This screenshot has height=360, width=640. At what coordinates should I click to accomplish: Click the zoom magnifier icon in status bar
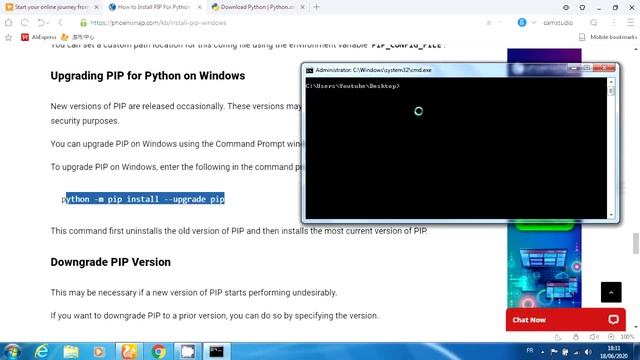(611, 337)
